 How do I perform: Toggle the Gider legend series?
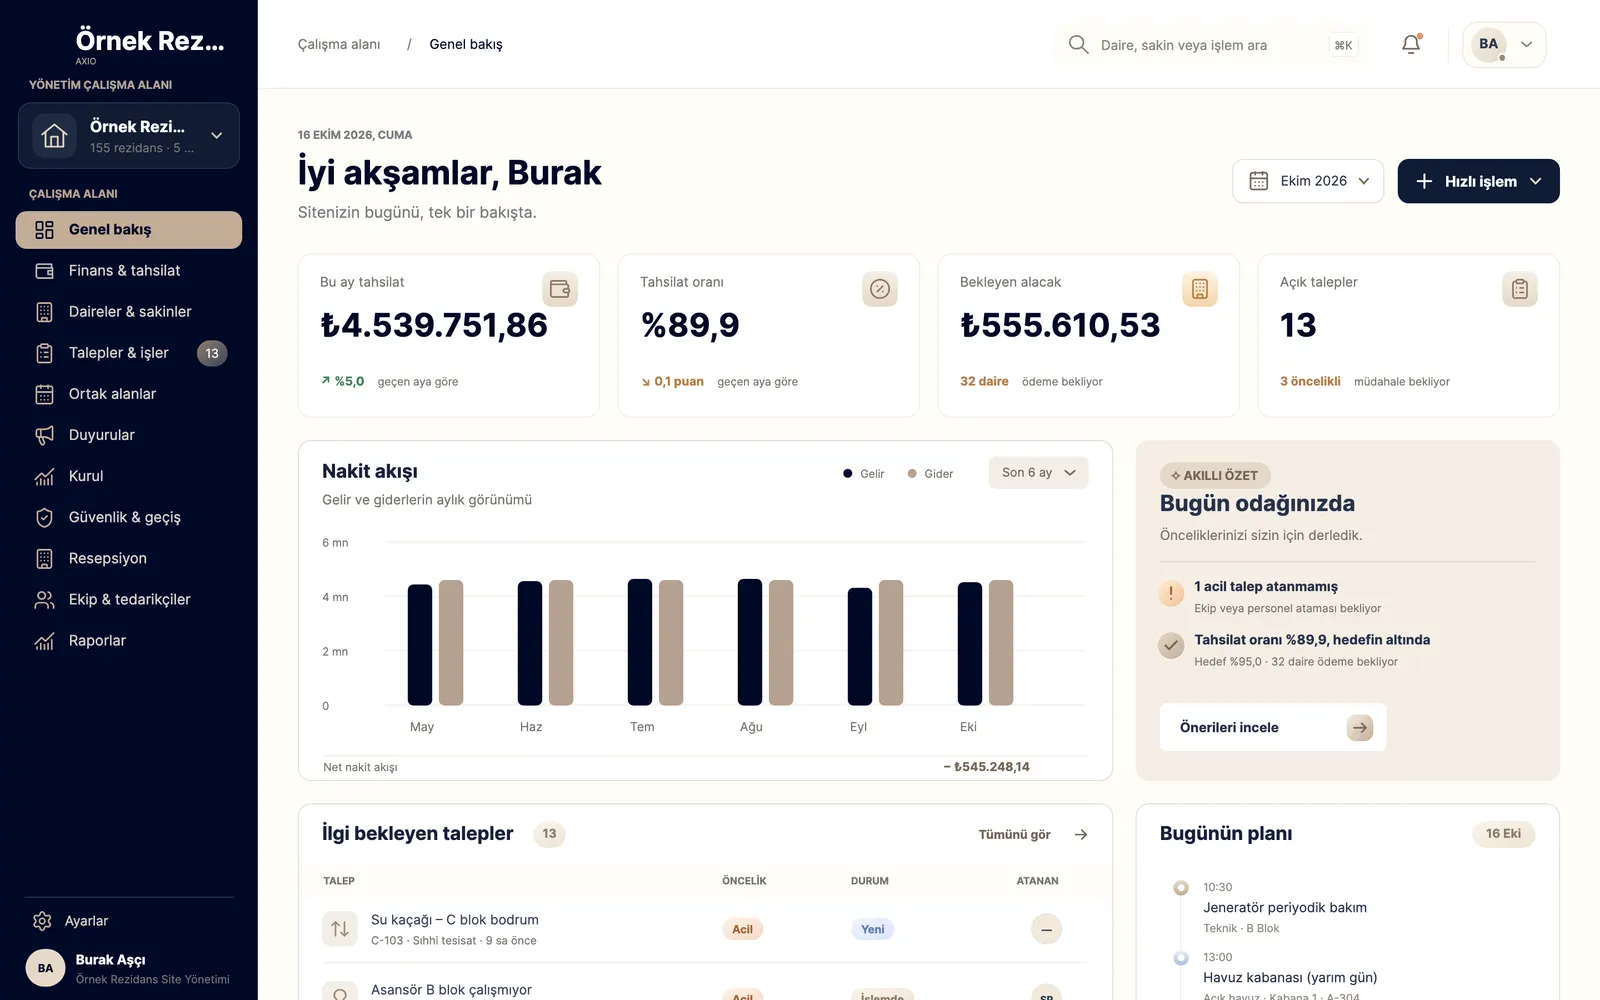coord(930,474)
